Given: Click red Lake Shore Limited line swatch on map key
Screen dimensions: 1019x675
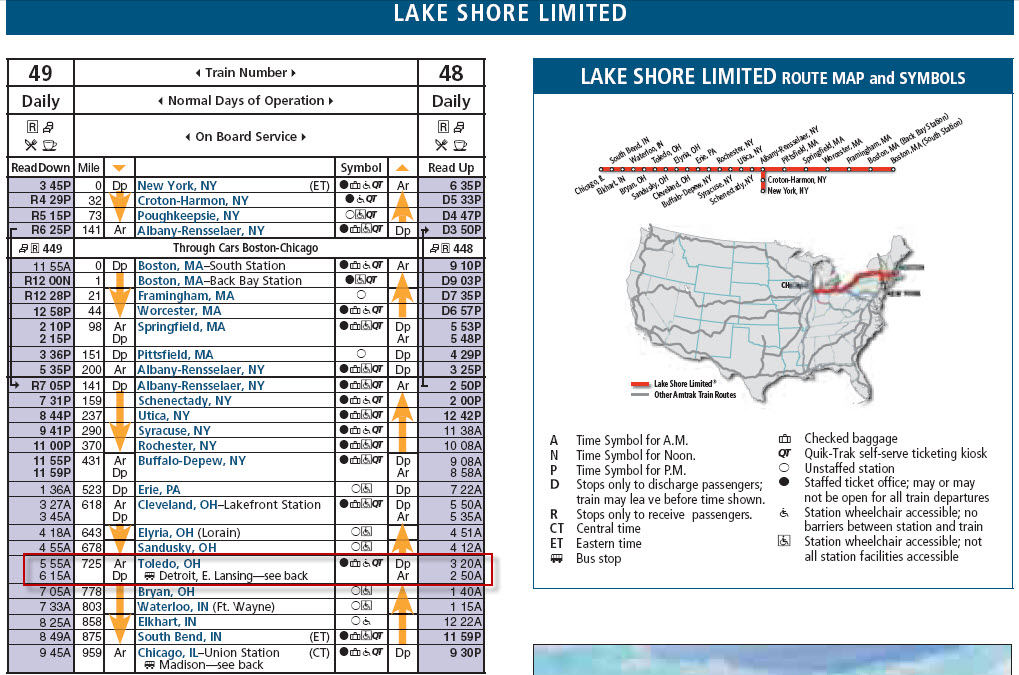Looking at the screenshot, I should pos(640,384).
